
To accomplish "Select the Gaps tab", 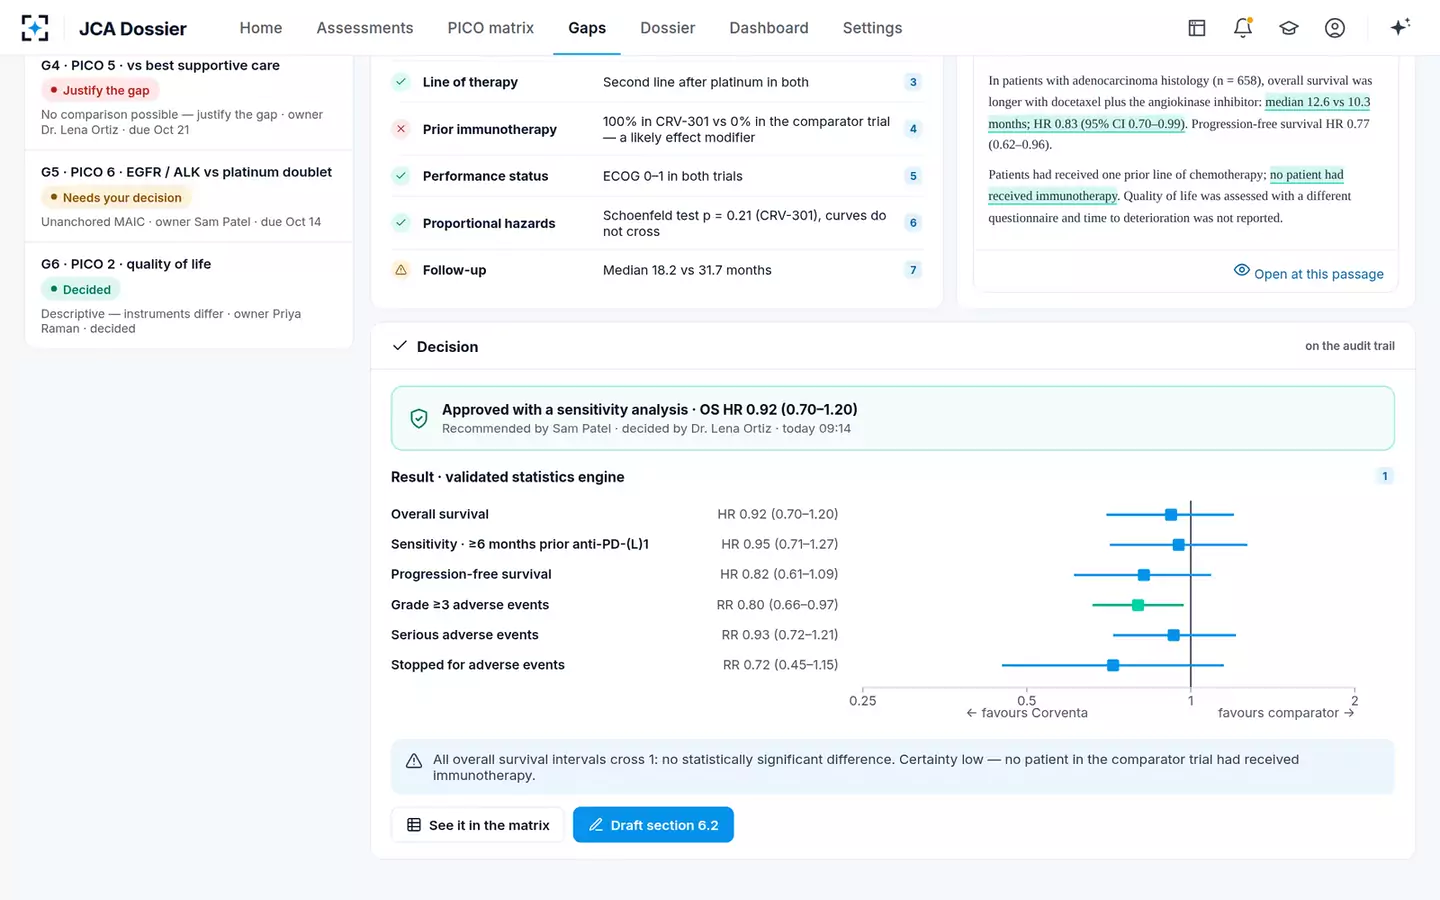I will (587, 28).
